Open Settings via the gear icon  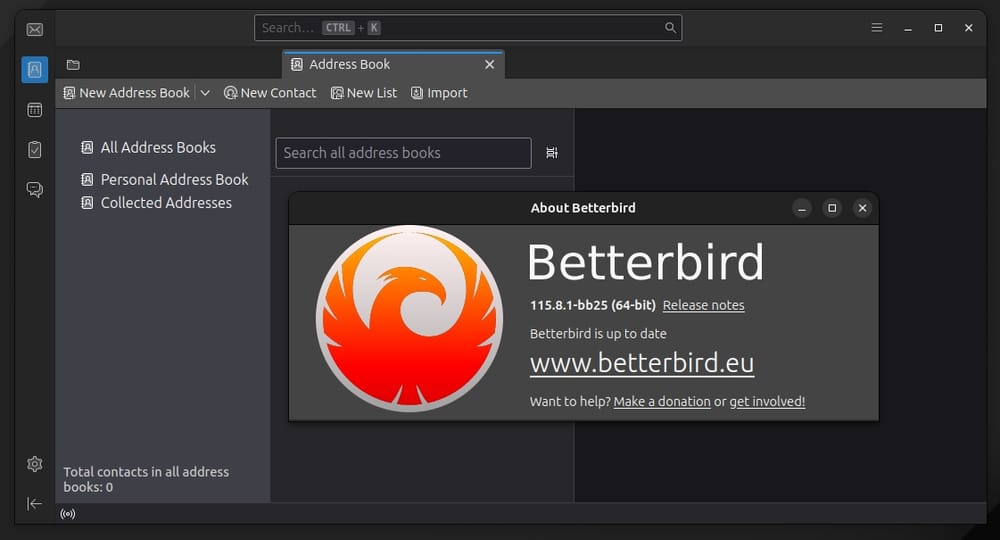click(34, 463)
